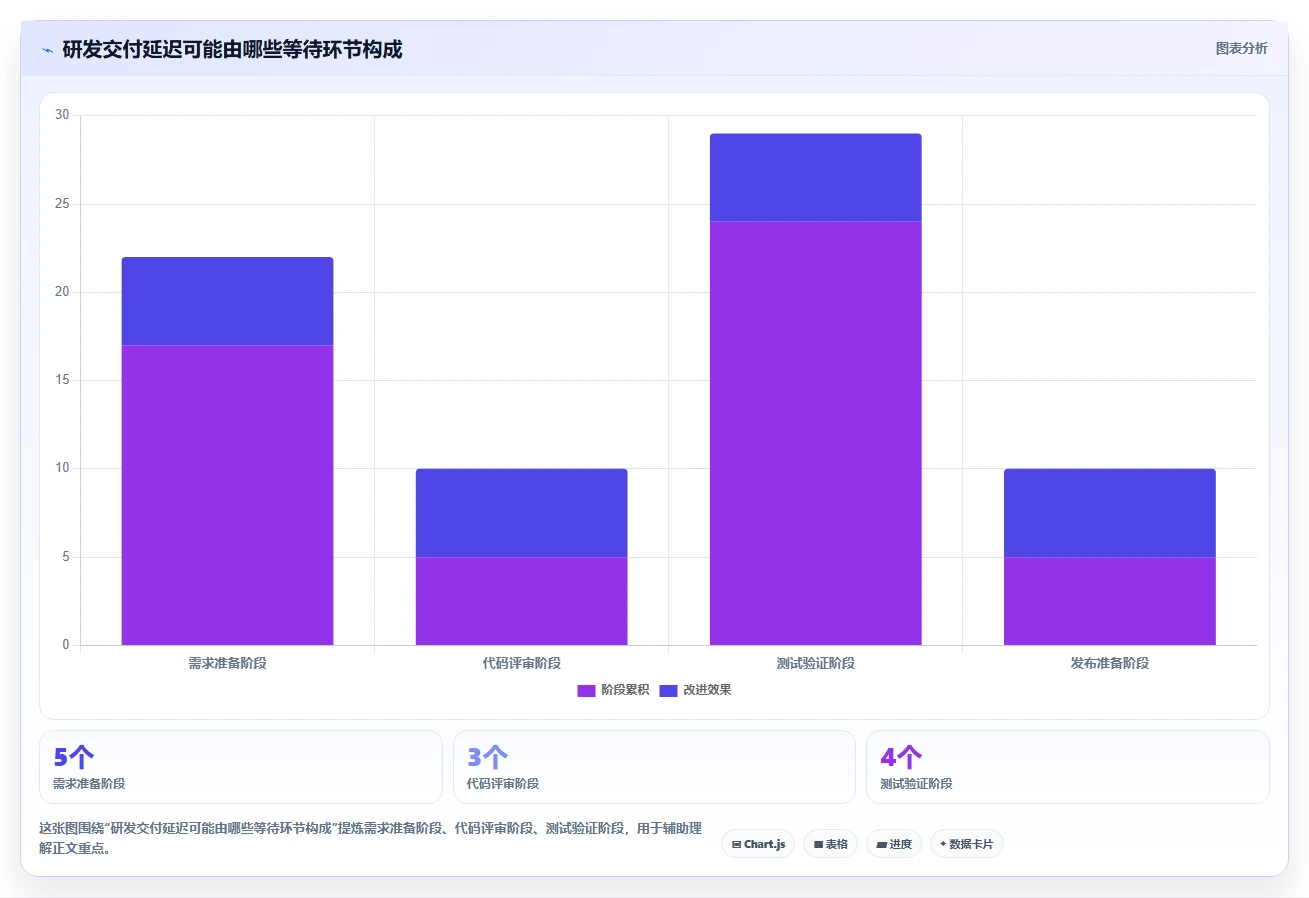Screen dimensions: 1309x898
Task: Click the 需求准备阶段 x-axis label
Action: [x=227, y=663]
